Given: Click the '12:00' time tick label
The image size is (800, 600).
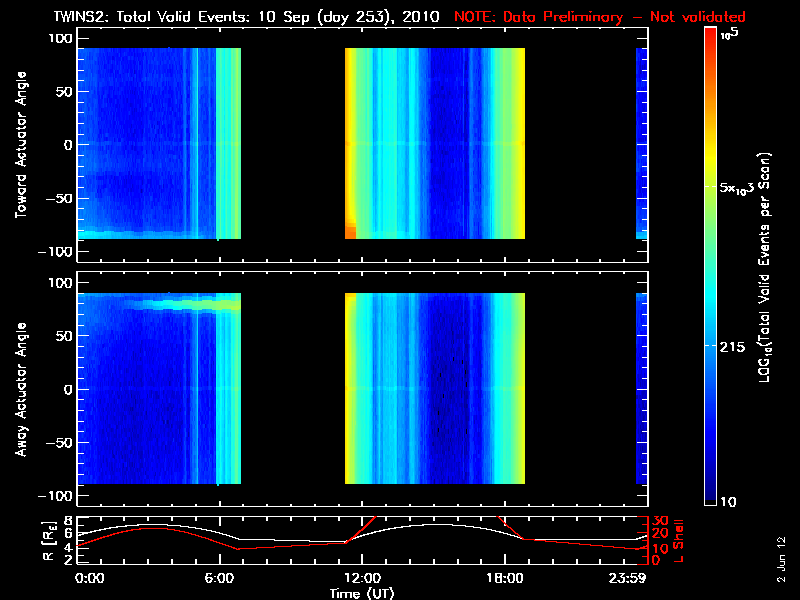Looking at the screenshot, I should coord(362,578).
